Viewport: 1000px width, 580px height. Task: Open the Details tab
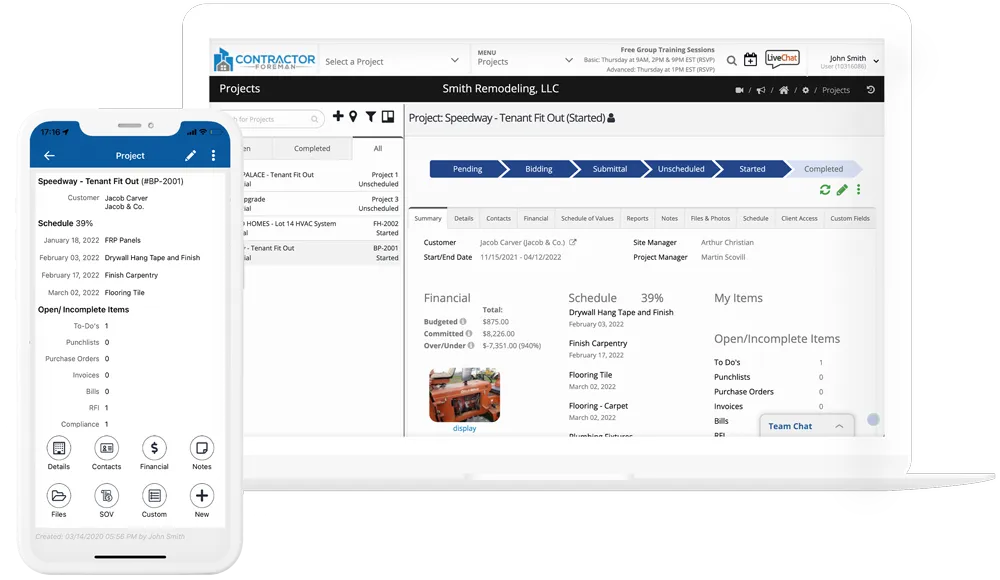tap(464, 218)
